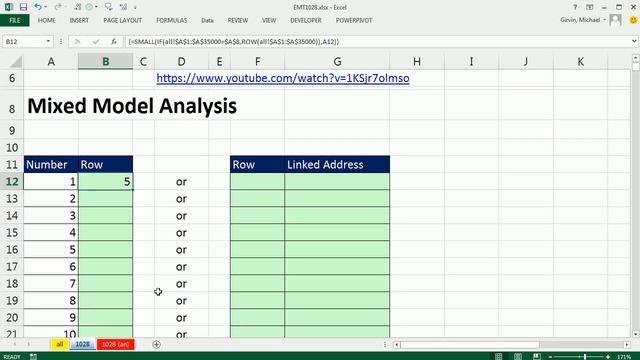
Task: Click the Enter checkmark icon in formula bar
Action: point(96,42)
